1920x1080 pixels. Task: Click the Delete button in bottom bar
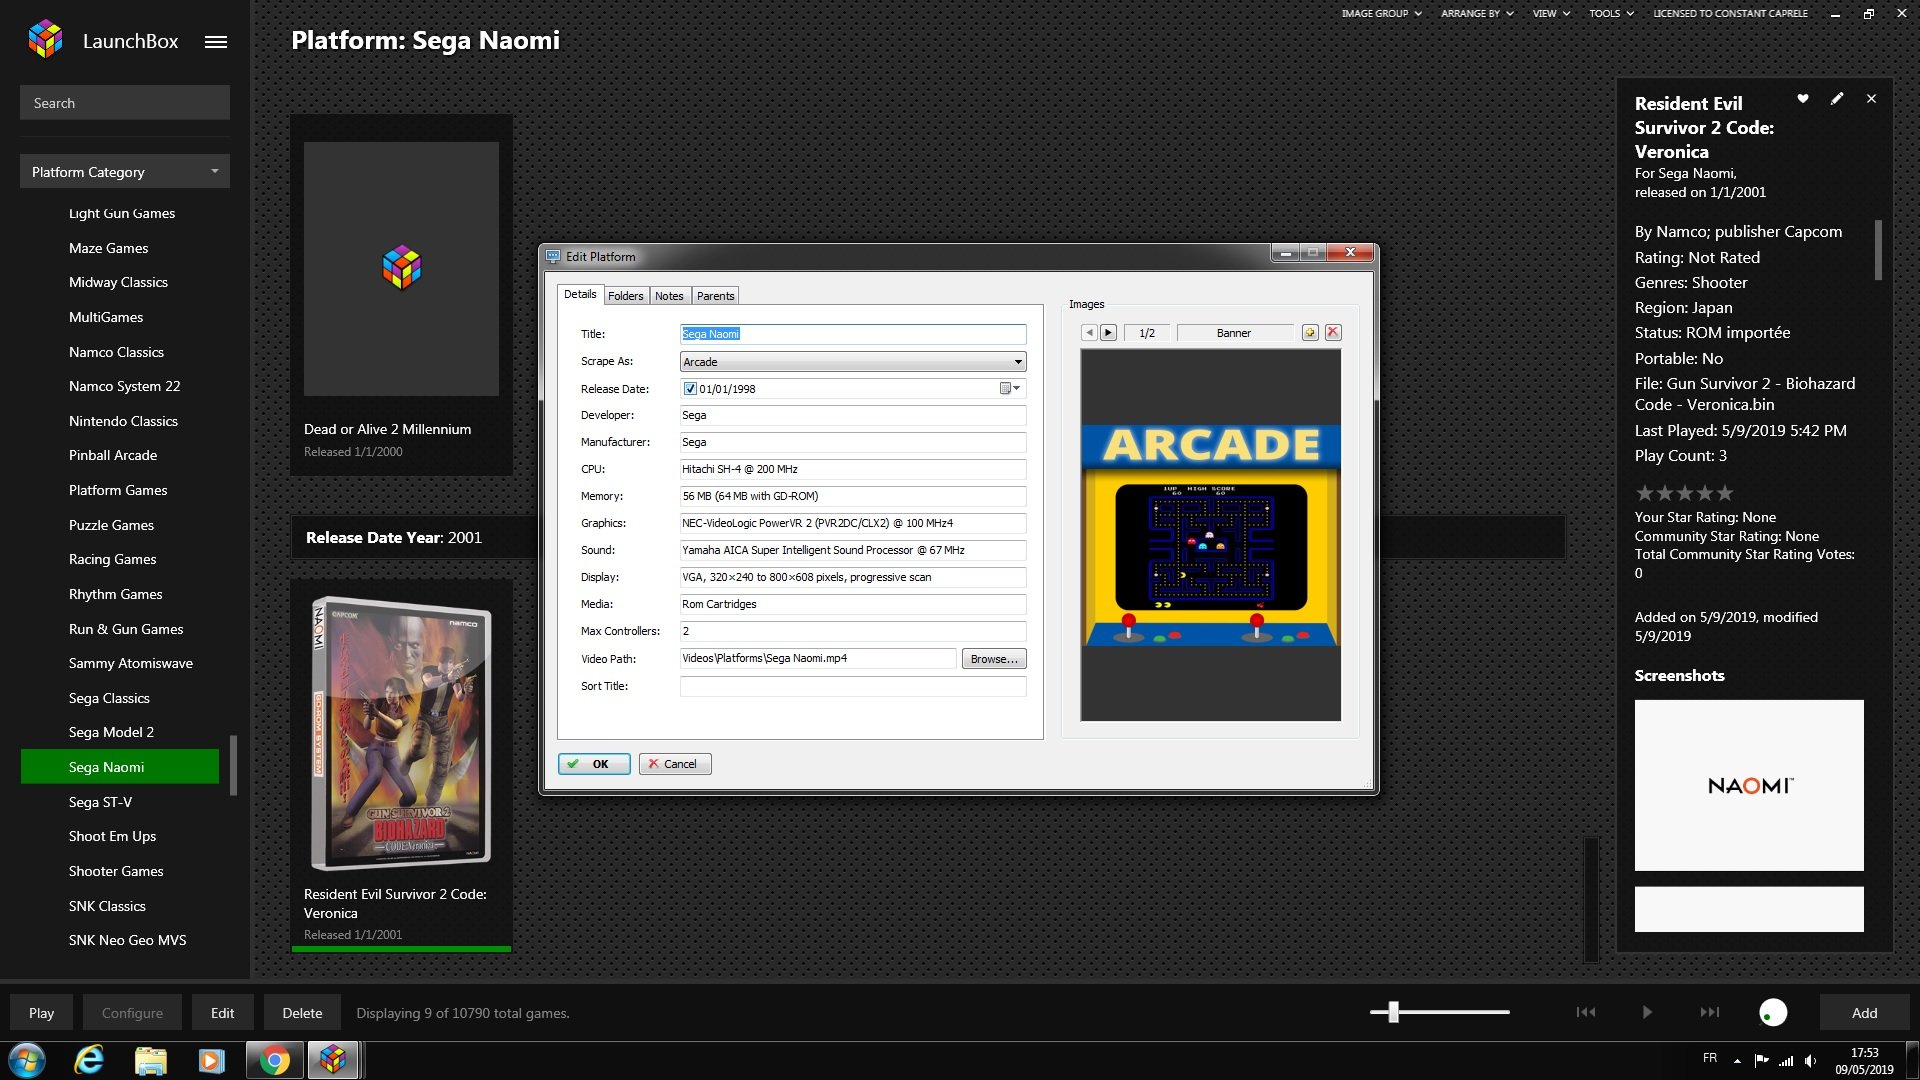tap(302, 1013)
